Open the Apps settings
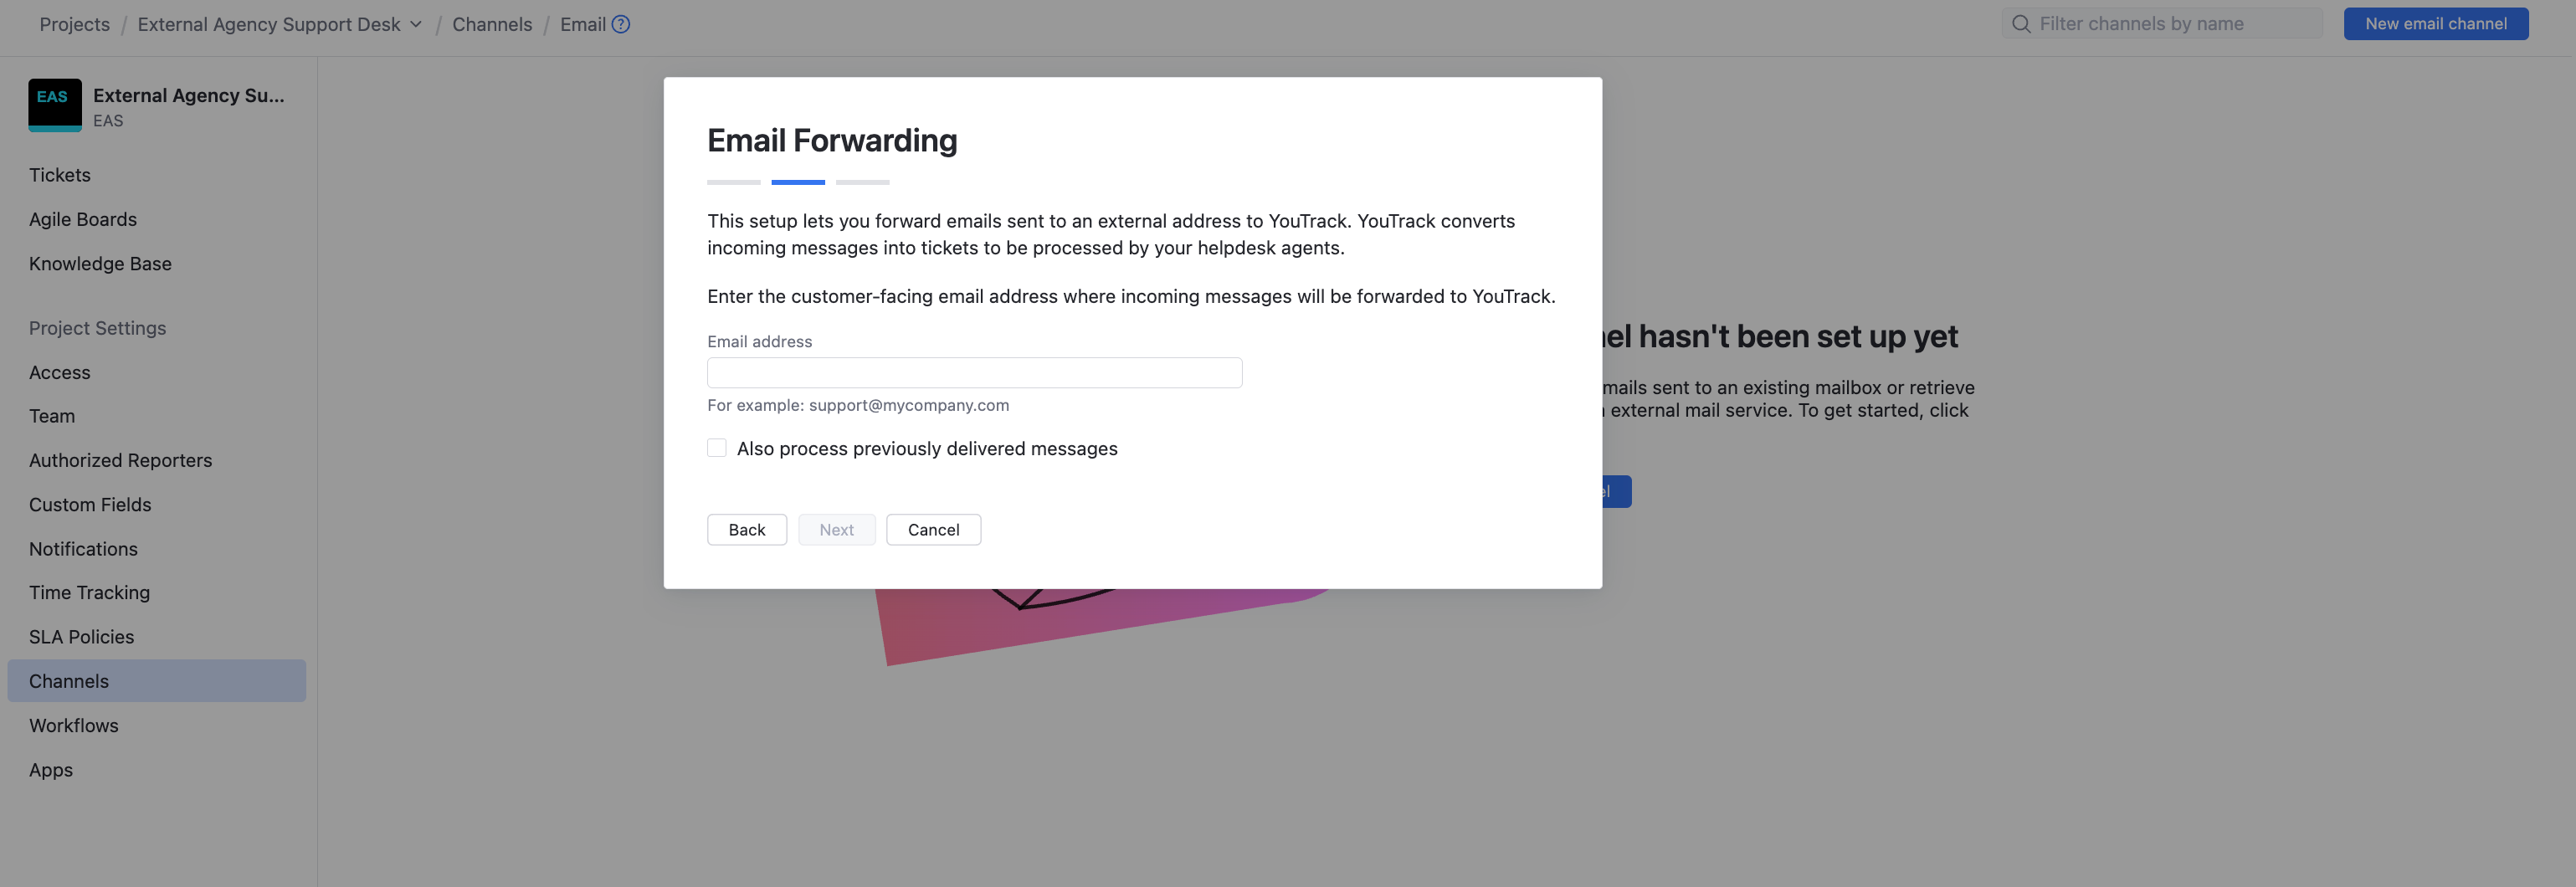This screenshot has width=2576, height=887. click(50, 769)
